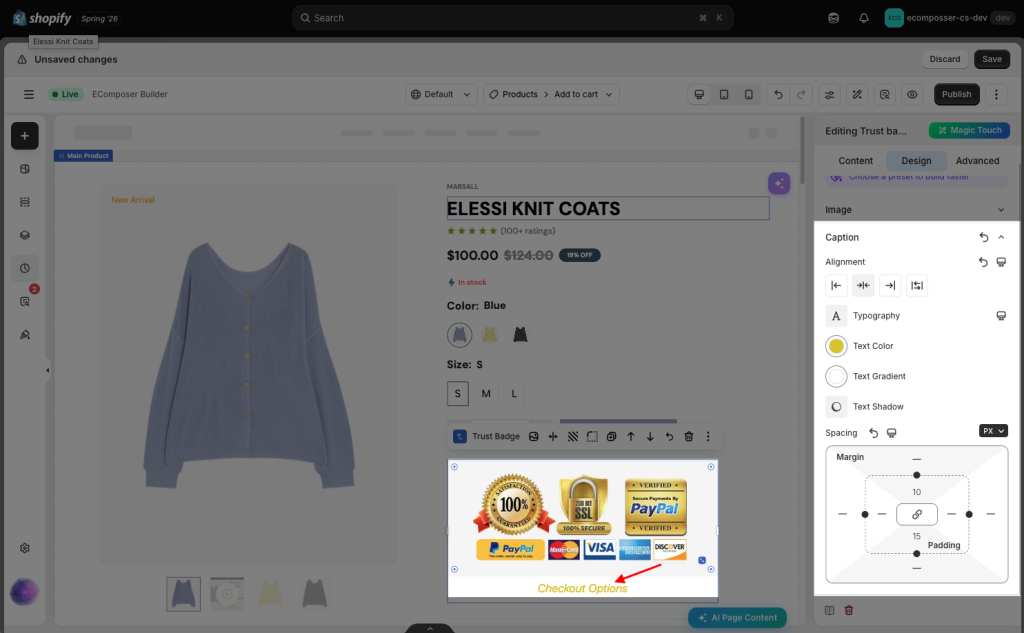Redo the change in builder toolbar
Image resolution: width=1024 pixels, height=633 pixels.
[801, 94]
